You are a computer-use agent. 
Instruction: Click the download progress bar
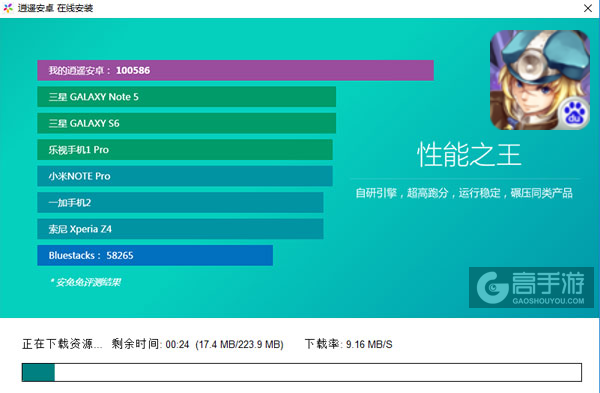[x=302, y=372]
